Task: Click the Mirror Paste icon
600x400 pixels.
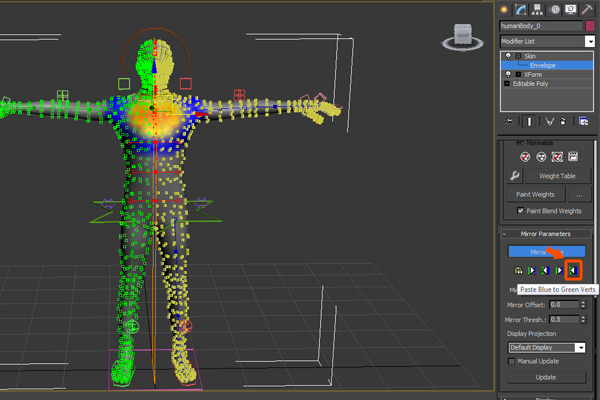Action: pyautogui.click(x=518, y=271)
